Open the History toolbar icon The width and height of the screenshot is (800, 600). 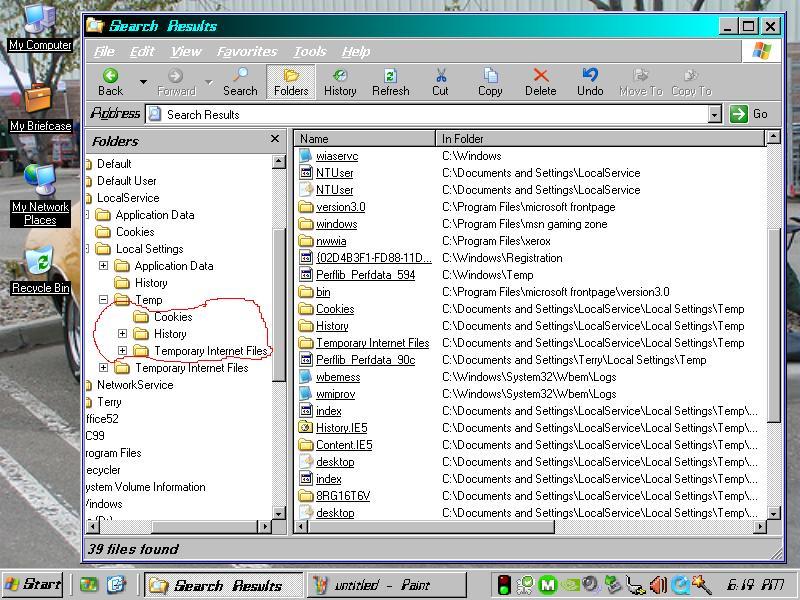[x=340, y=76]
